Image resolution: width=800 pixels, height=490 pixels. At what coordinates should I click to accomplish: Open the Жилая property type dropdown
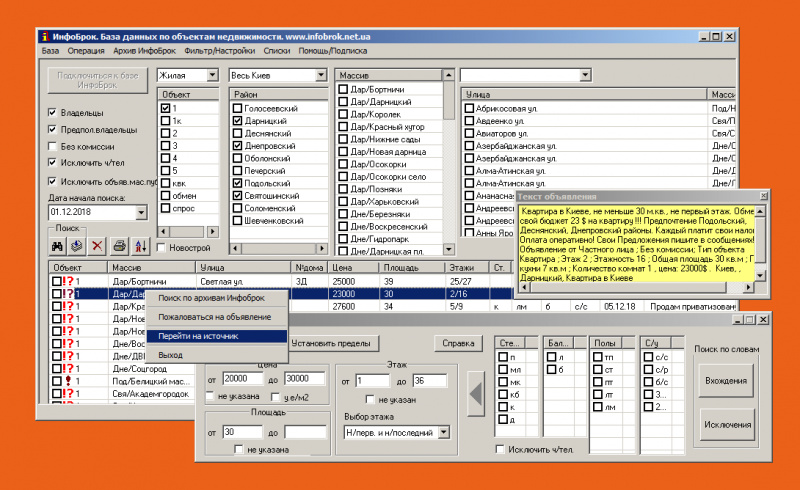pos(212,75)
